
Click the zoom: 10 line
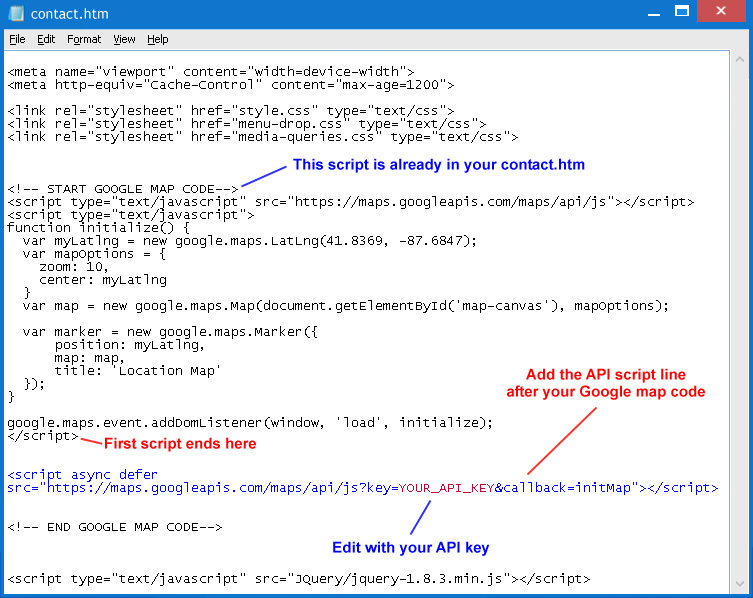[74, 267]
